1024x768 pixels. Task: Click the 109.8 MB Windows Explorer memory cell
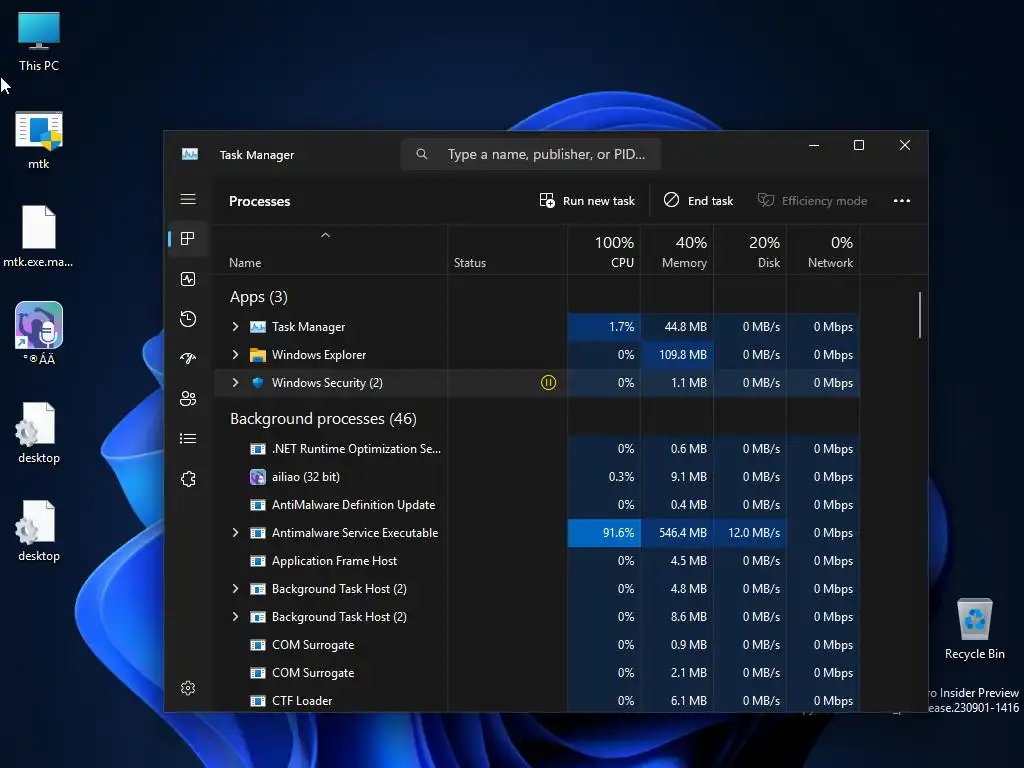678,355
